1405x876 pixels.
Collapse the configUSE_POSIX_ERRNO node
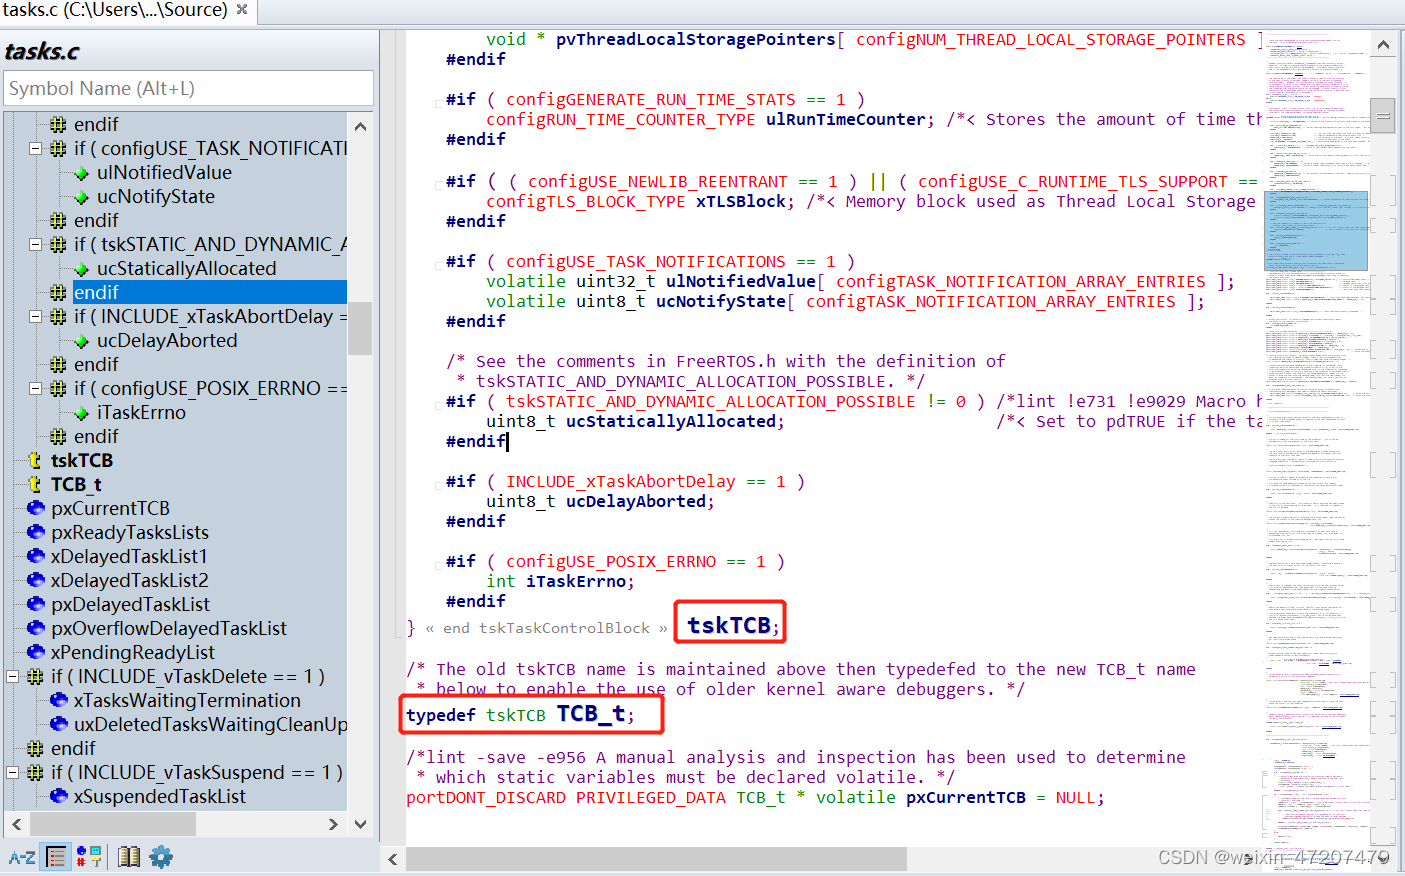[x=35, y=388]
